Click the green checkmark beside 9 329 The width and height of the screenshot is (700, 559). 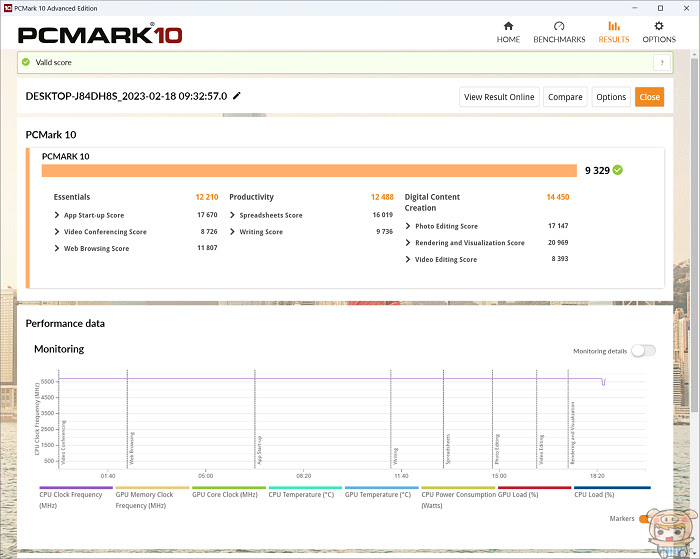click(x=617, y=170)
